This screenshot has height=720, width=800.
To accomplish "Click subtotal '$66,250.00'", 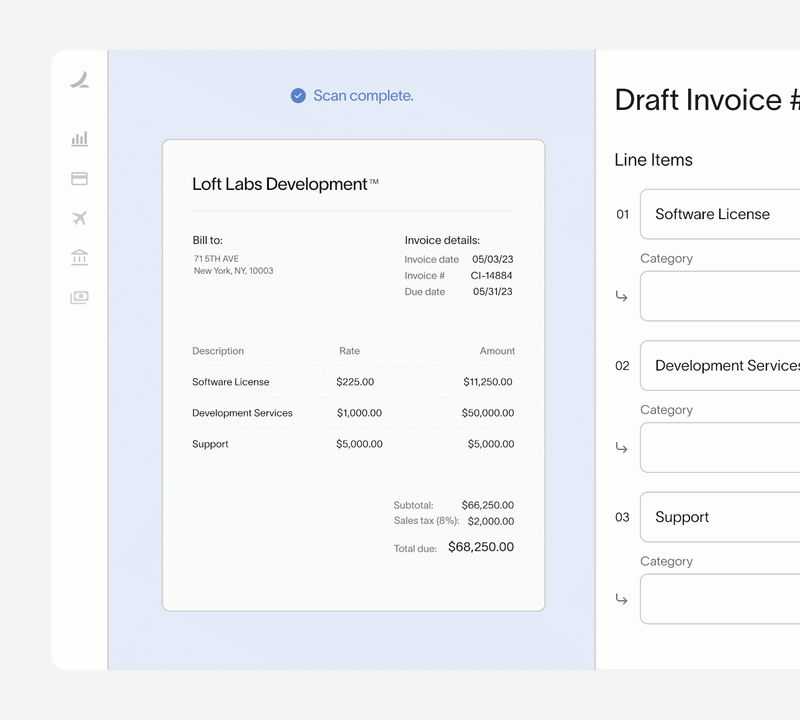I will click(488, 505).
